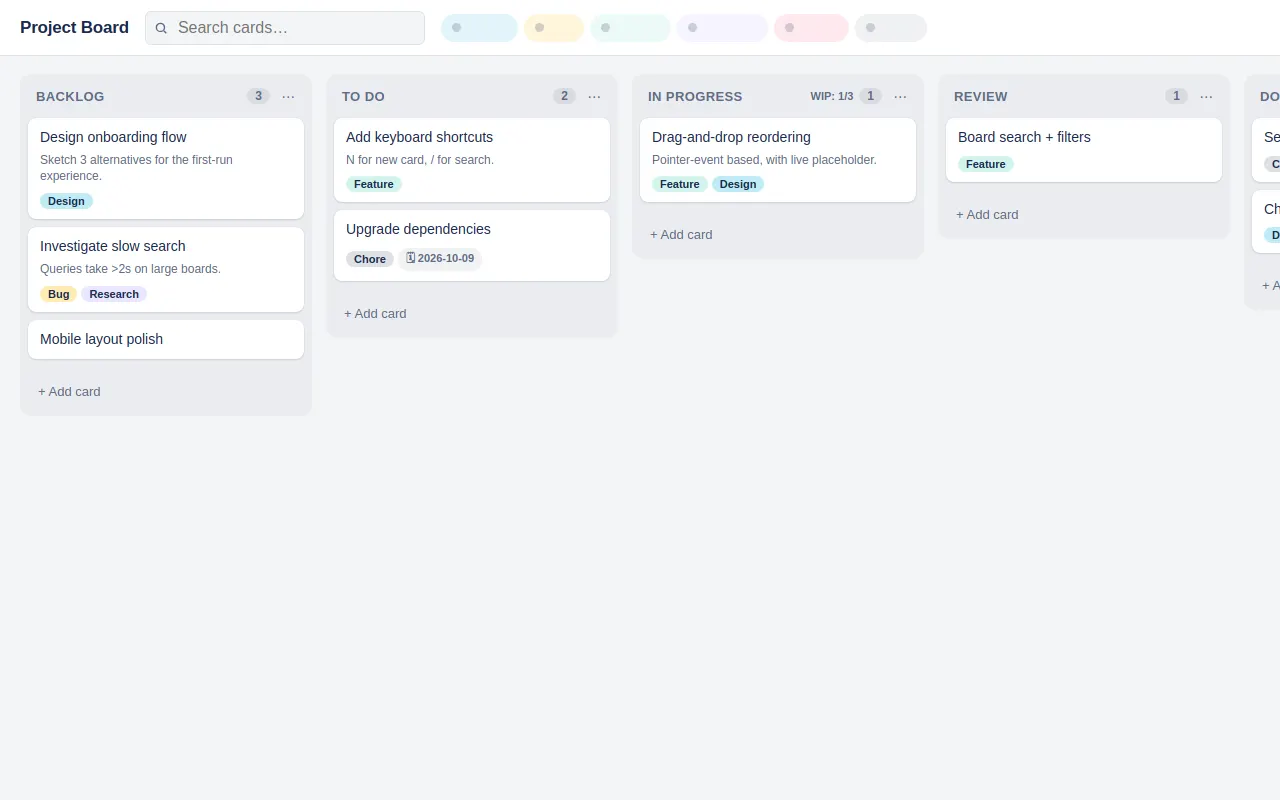Open the Board search + filters card

(1084, 151)
